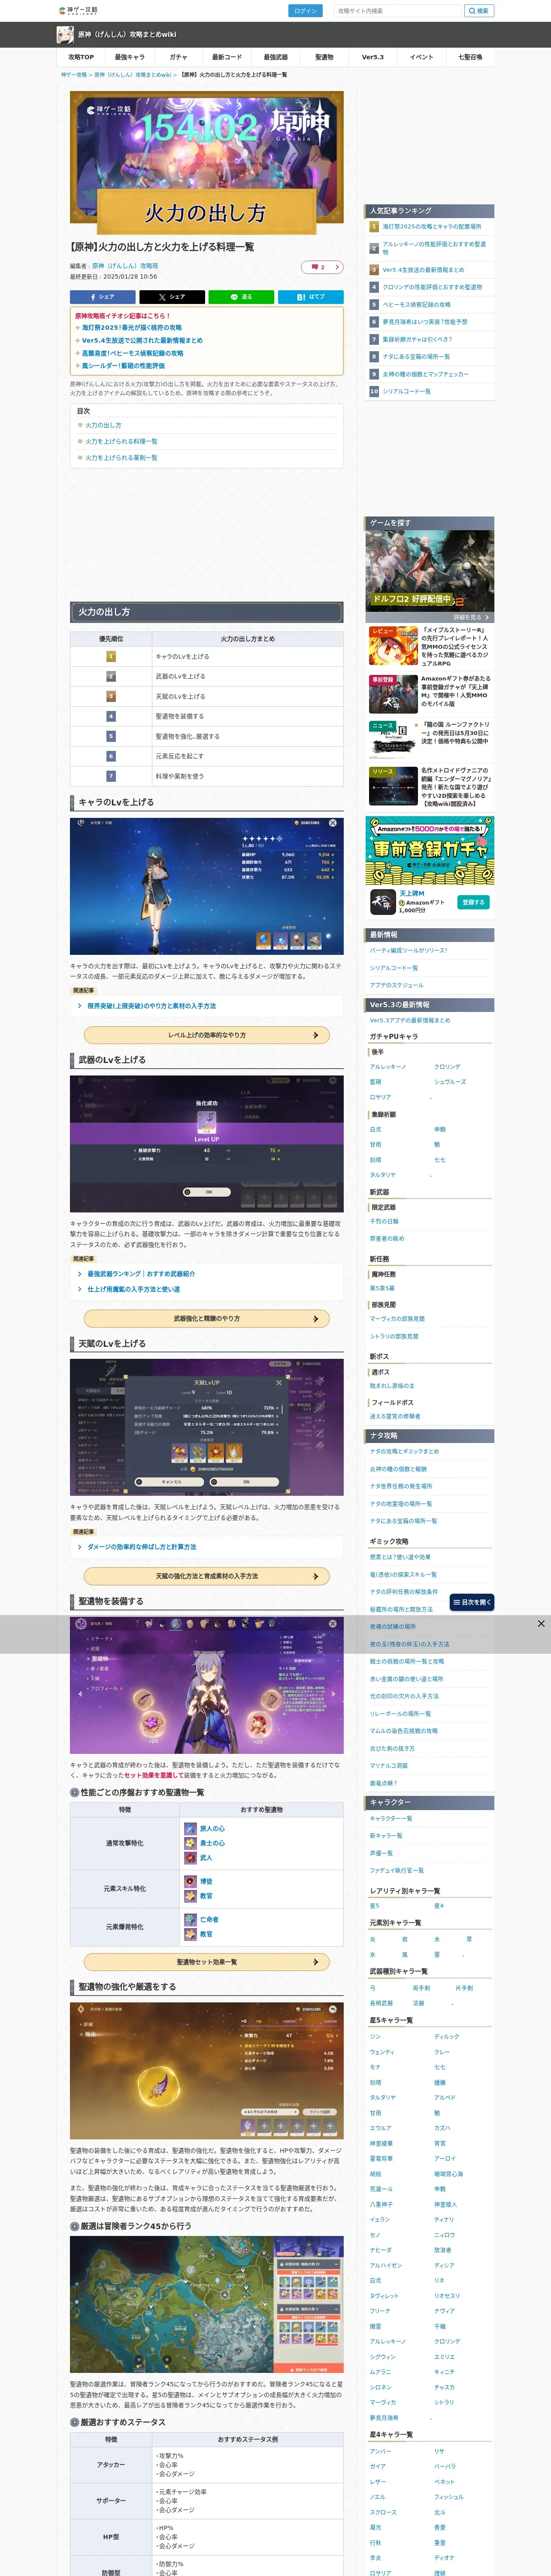
Task: Bookmark with the はてブ B! button
Action: click(x=311, y=297)
